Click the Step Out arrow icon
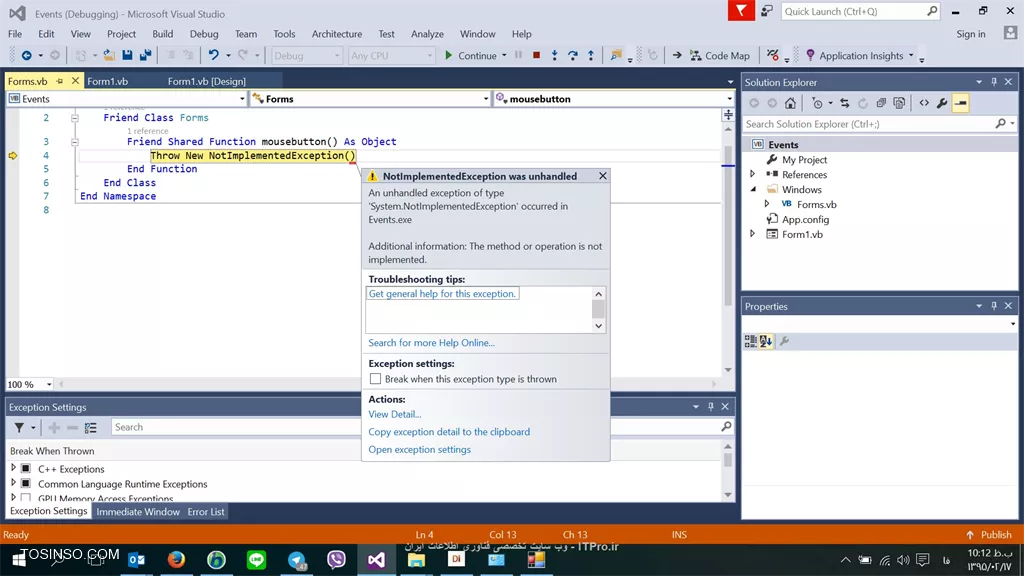1024x576 pixels. click(591, 56)
